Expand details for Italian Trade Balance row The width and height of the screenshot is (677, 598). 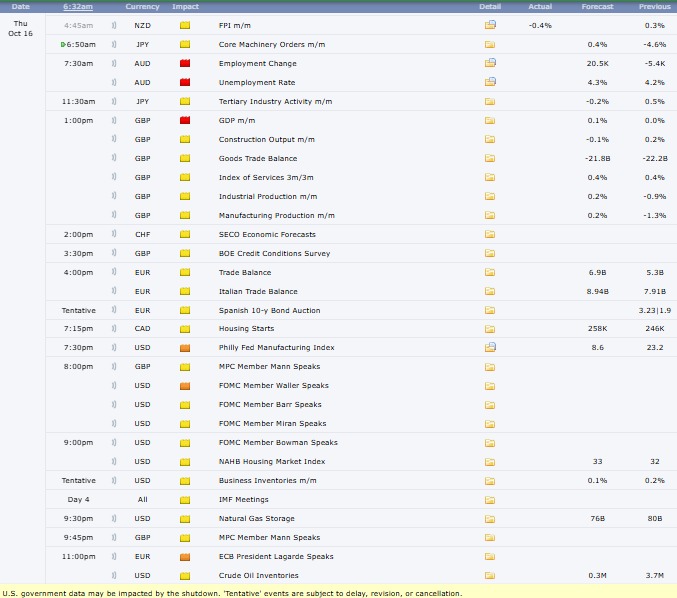[x=490, y=291]
